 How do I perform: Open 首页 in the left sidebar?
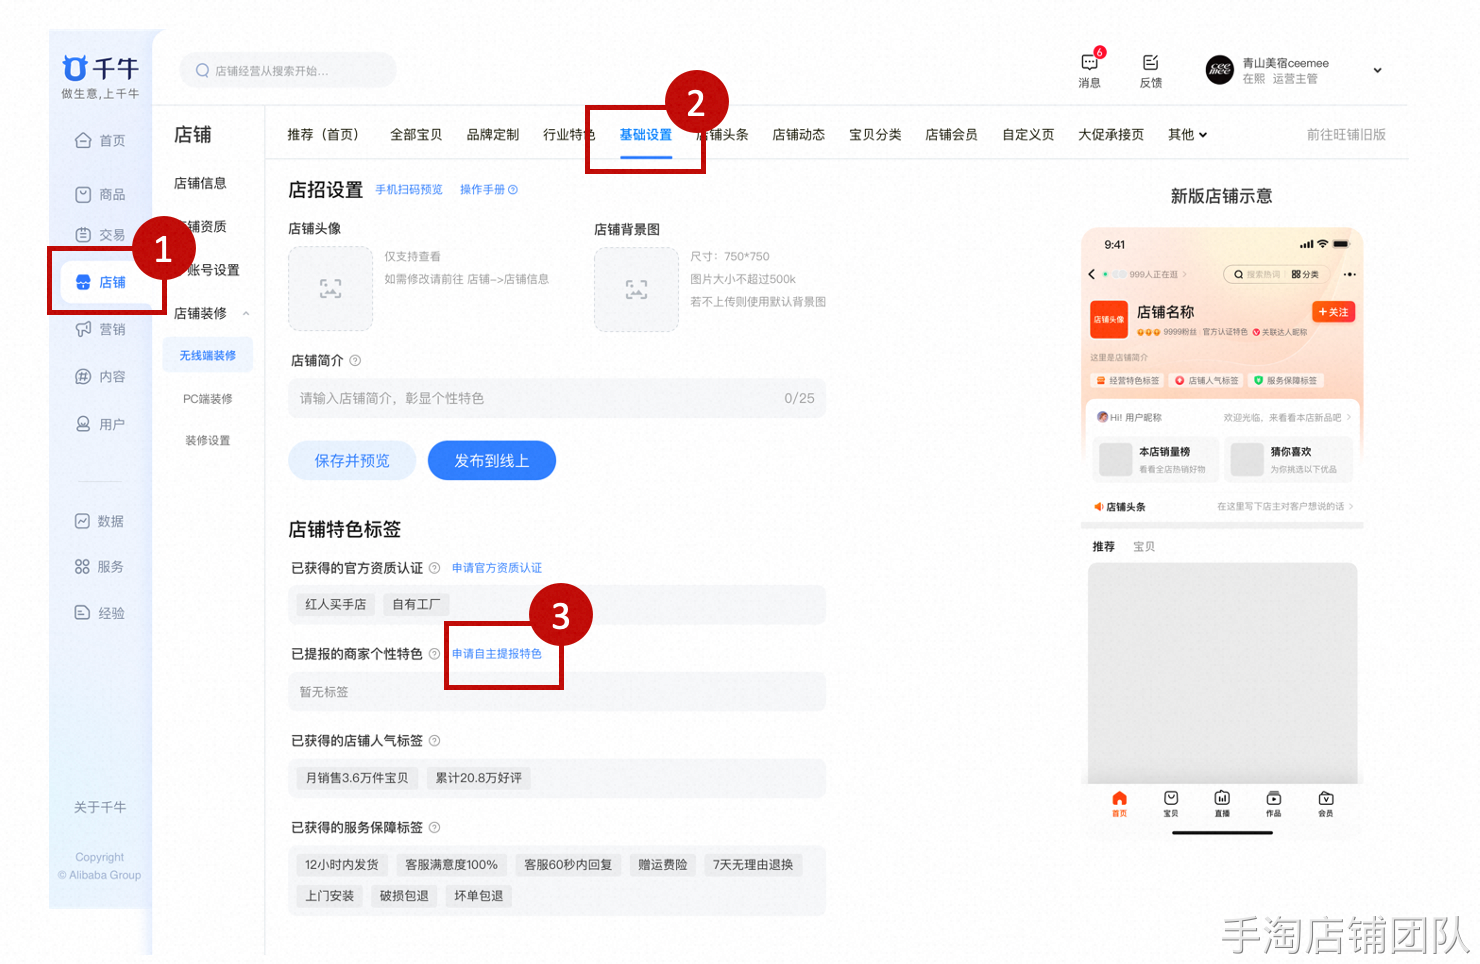tap(100, 141)
